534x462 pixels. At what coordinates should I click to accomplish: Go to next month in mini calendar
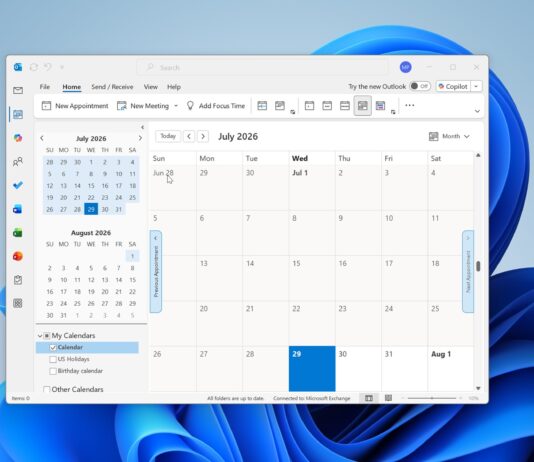click(x=140, y=138)
